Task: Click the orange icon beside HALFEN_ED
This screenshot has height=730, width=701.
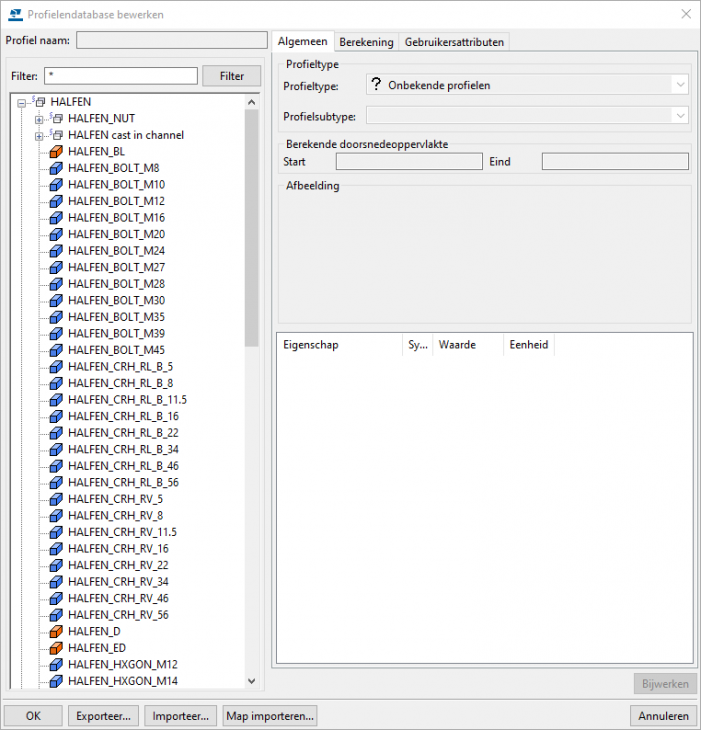Action: point(56,648)
